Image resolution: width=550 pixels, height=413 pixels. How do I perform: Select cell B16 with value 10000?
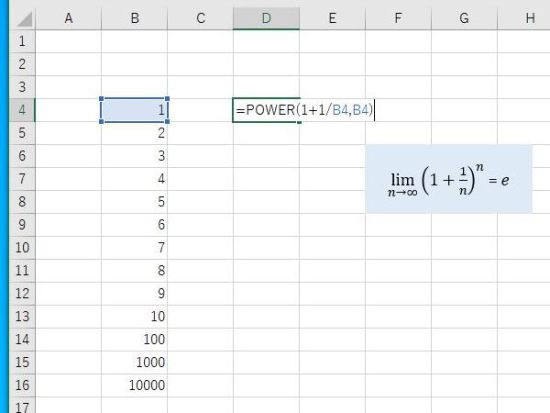coord(134,385)
